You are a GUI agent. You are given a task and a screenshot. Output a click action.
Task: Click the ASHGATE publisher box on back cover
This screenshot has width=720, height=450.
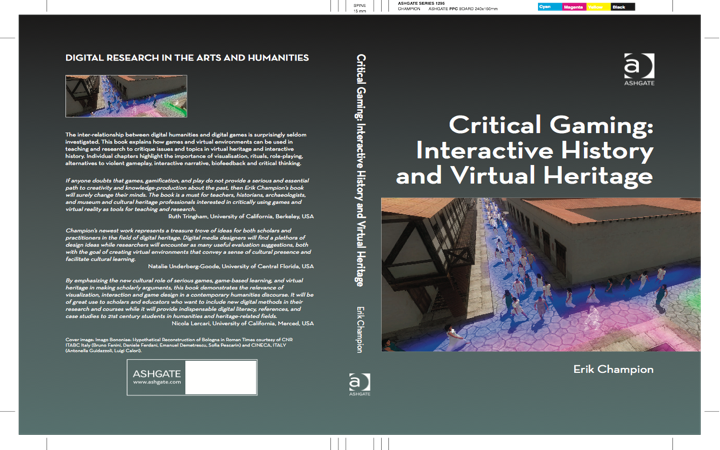coord(192,377)
